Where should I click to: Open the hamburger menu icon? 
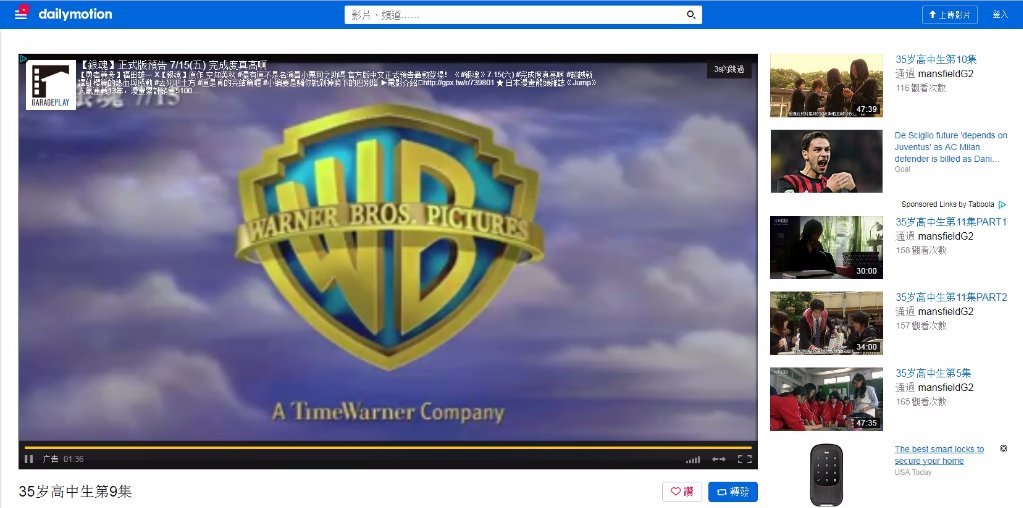22,12
